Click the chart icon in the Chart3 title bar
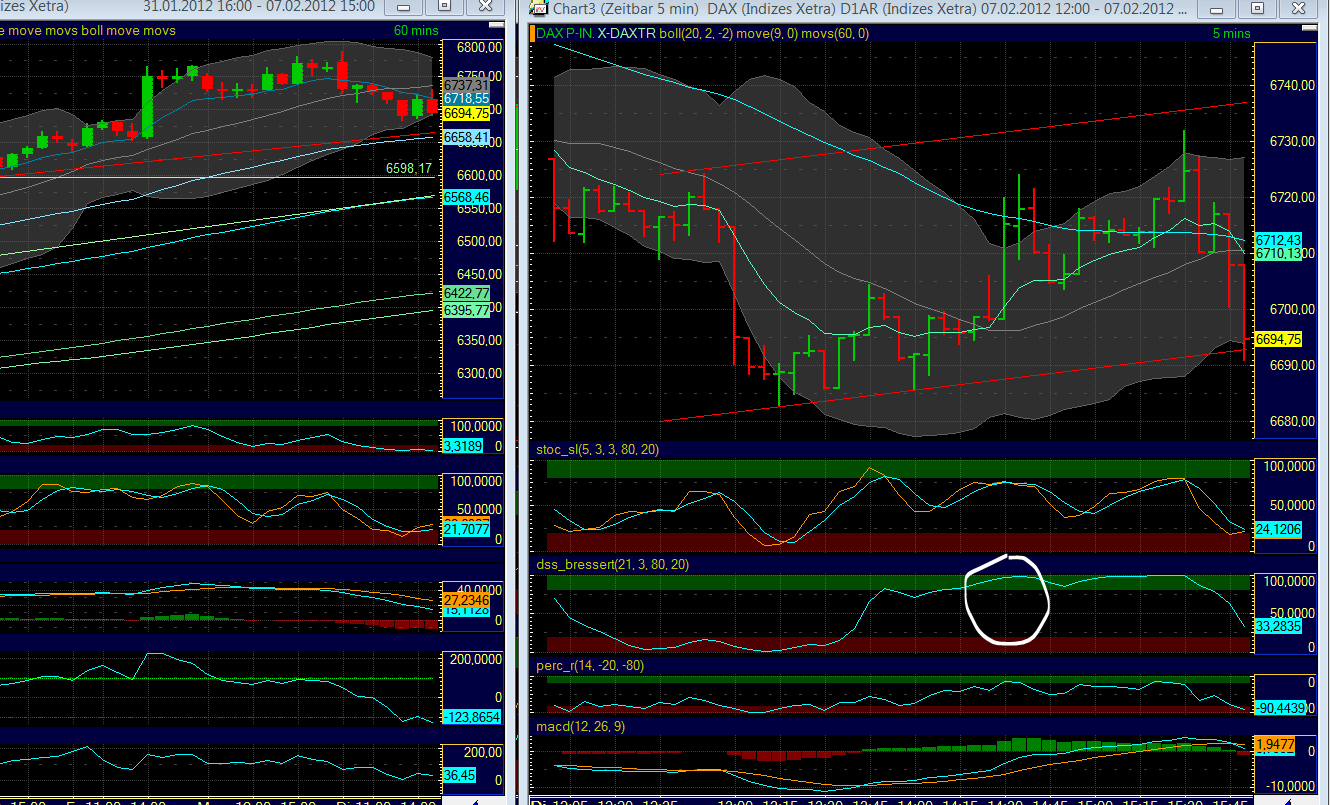 pos(540,8)
